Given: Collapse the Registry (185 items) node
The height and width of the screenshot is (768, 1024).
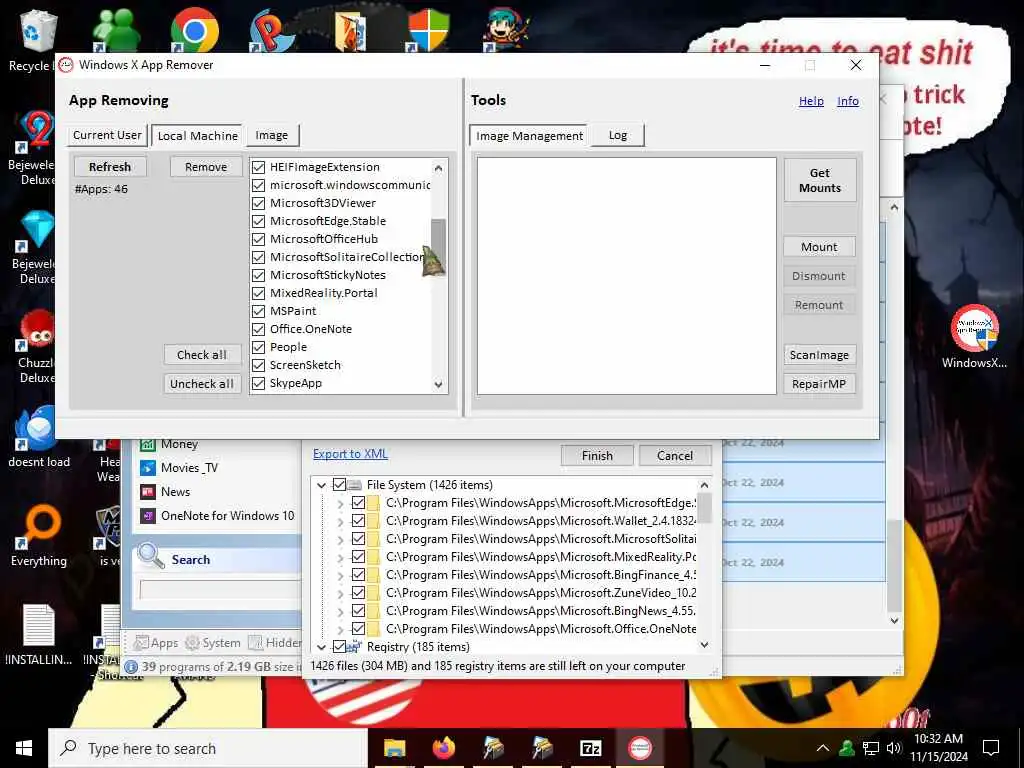Looking at the screenshot, I should [321, 647].
